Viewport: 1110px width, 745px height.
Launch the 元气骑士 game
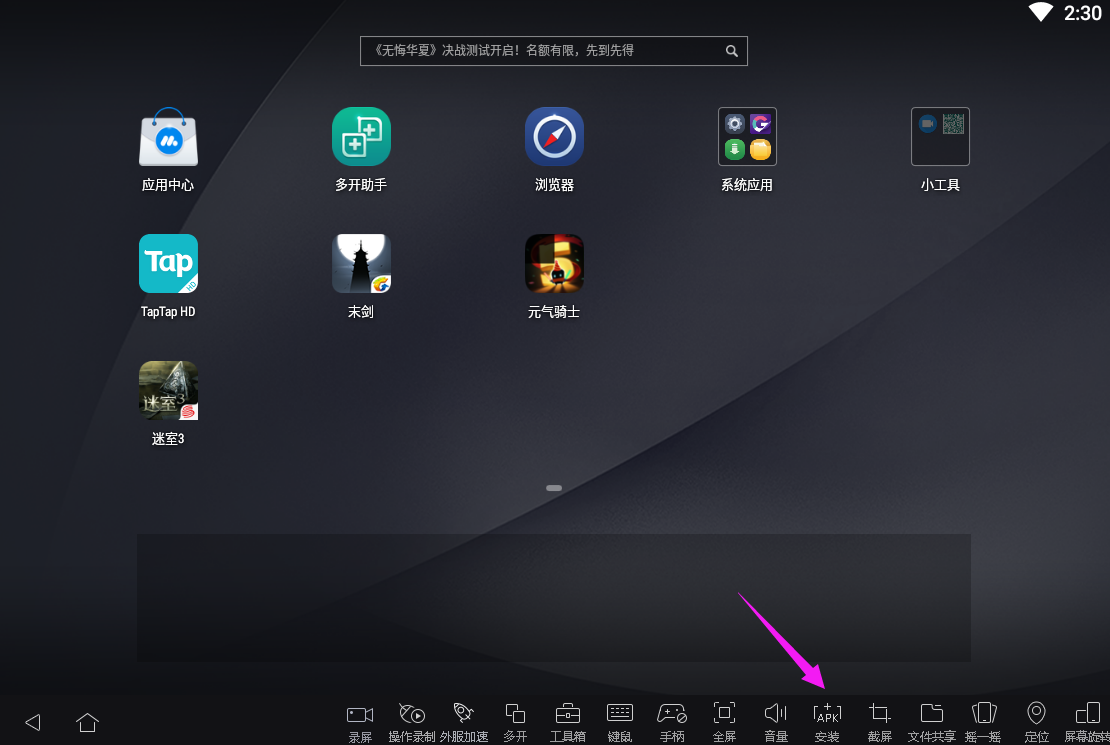pyautogui.click(x=554, y=264)
